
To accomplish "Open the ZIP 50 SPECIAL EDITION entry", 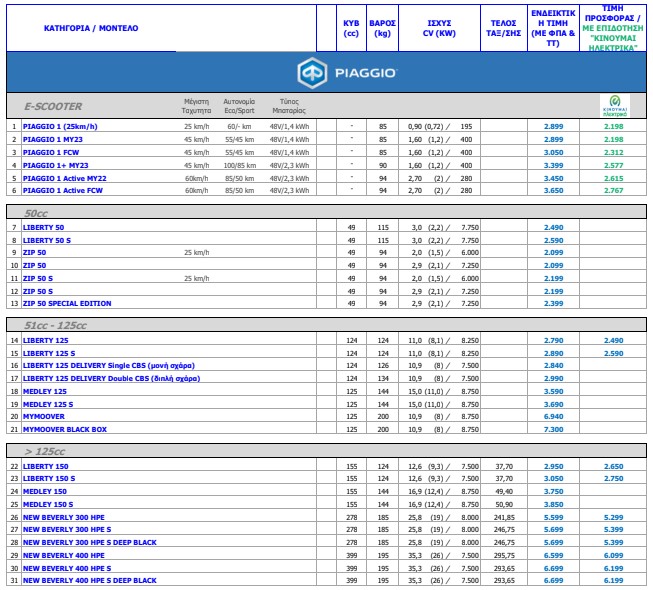I will (67, 303).
